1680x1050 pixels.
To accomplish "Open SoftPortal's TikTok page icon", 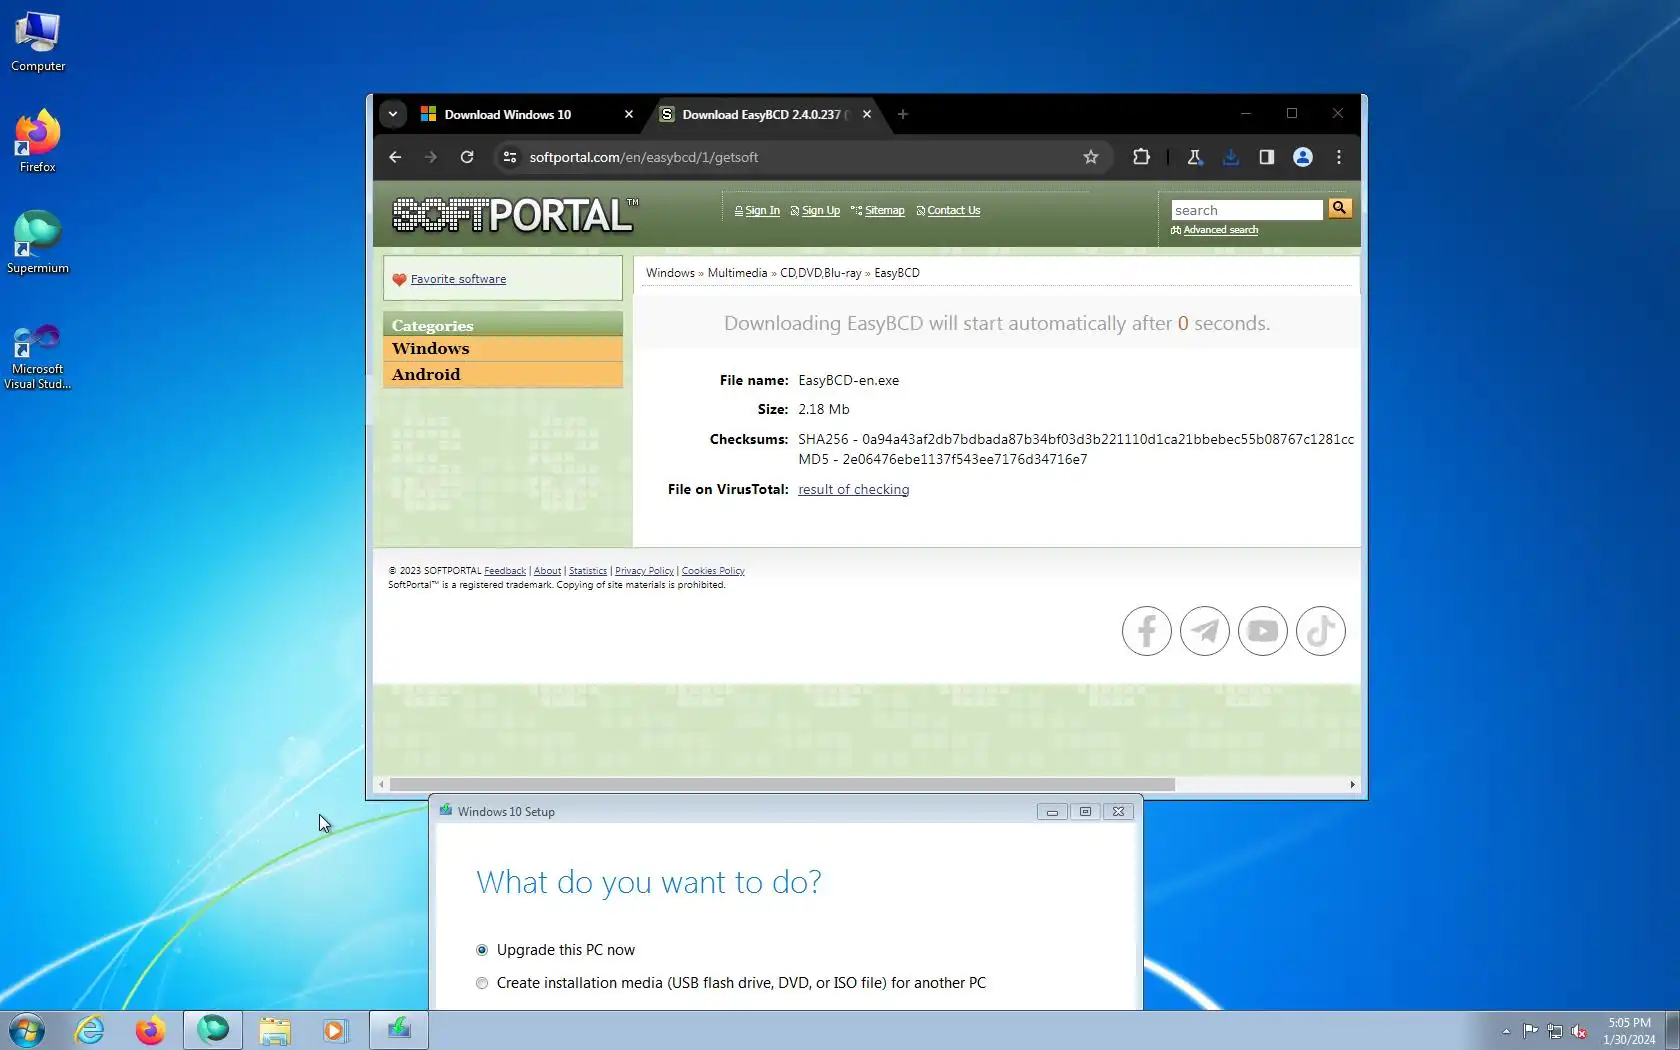I will point(1321,631).
